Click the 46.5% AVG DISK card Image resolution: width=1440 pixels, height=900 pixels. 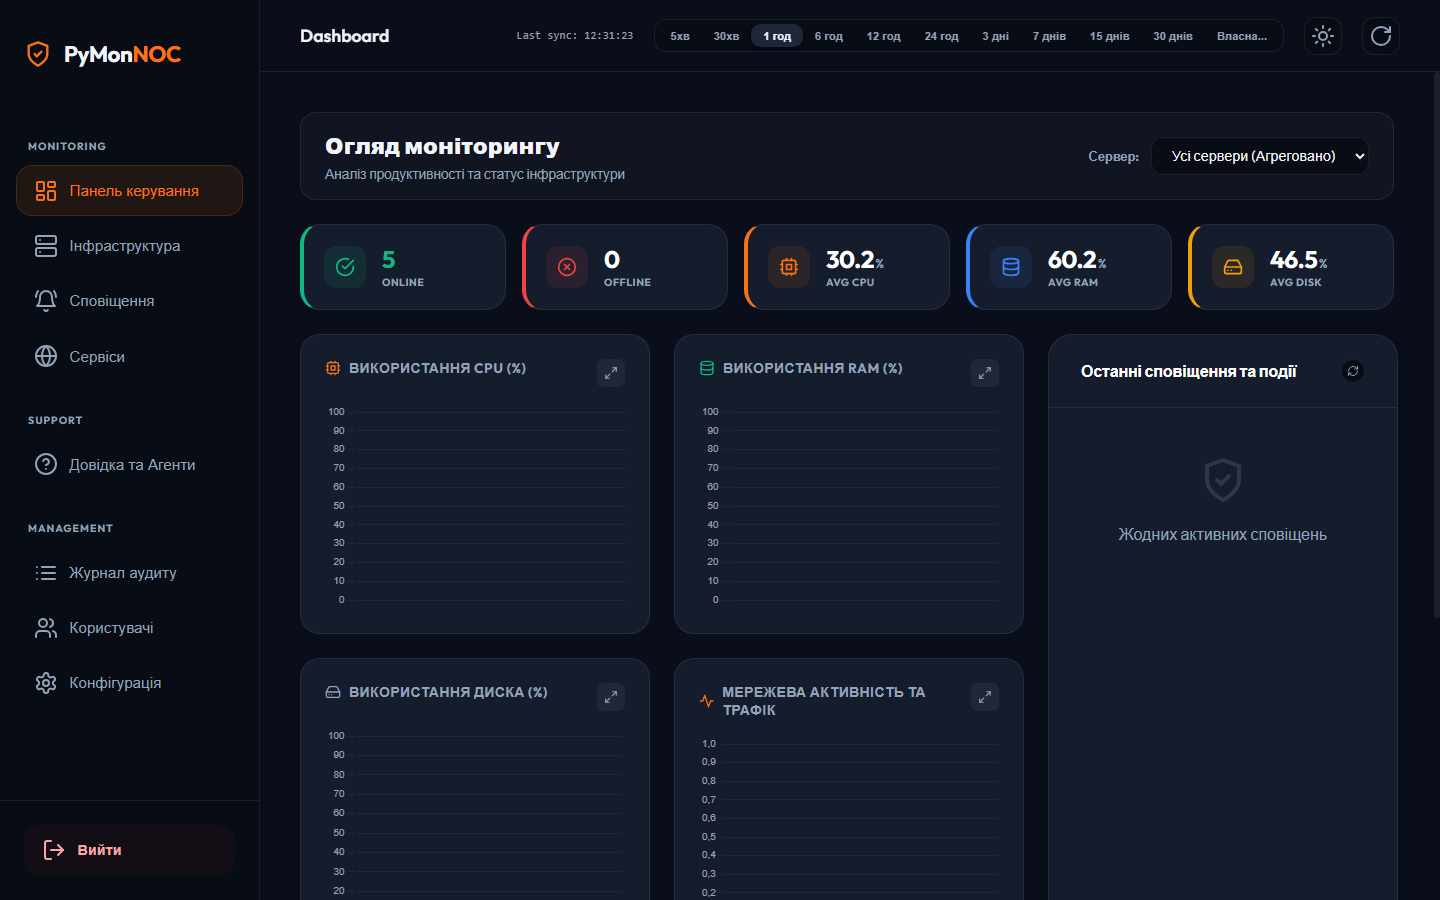point(1291,267)
